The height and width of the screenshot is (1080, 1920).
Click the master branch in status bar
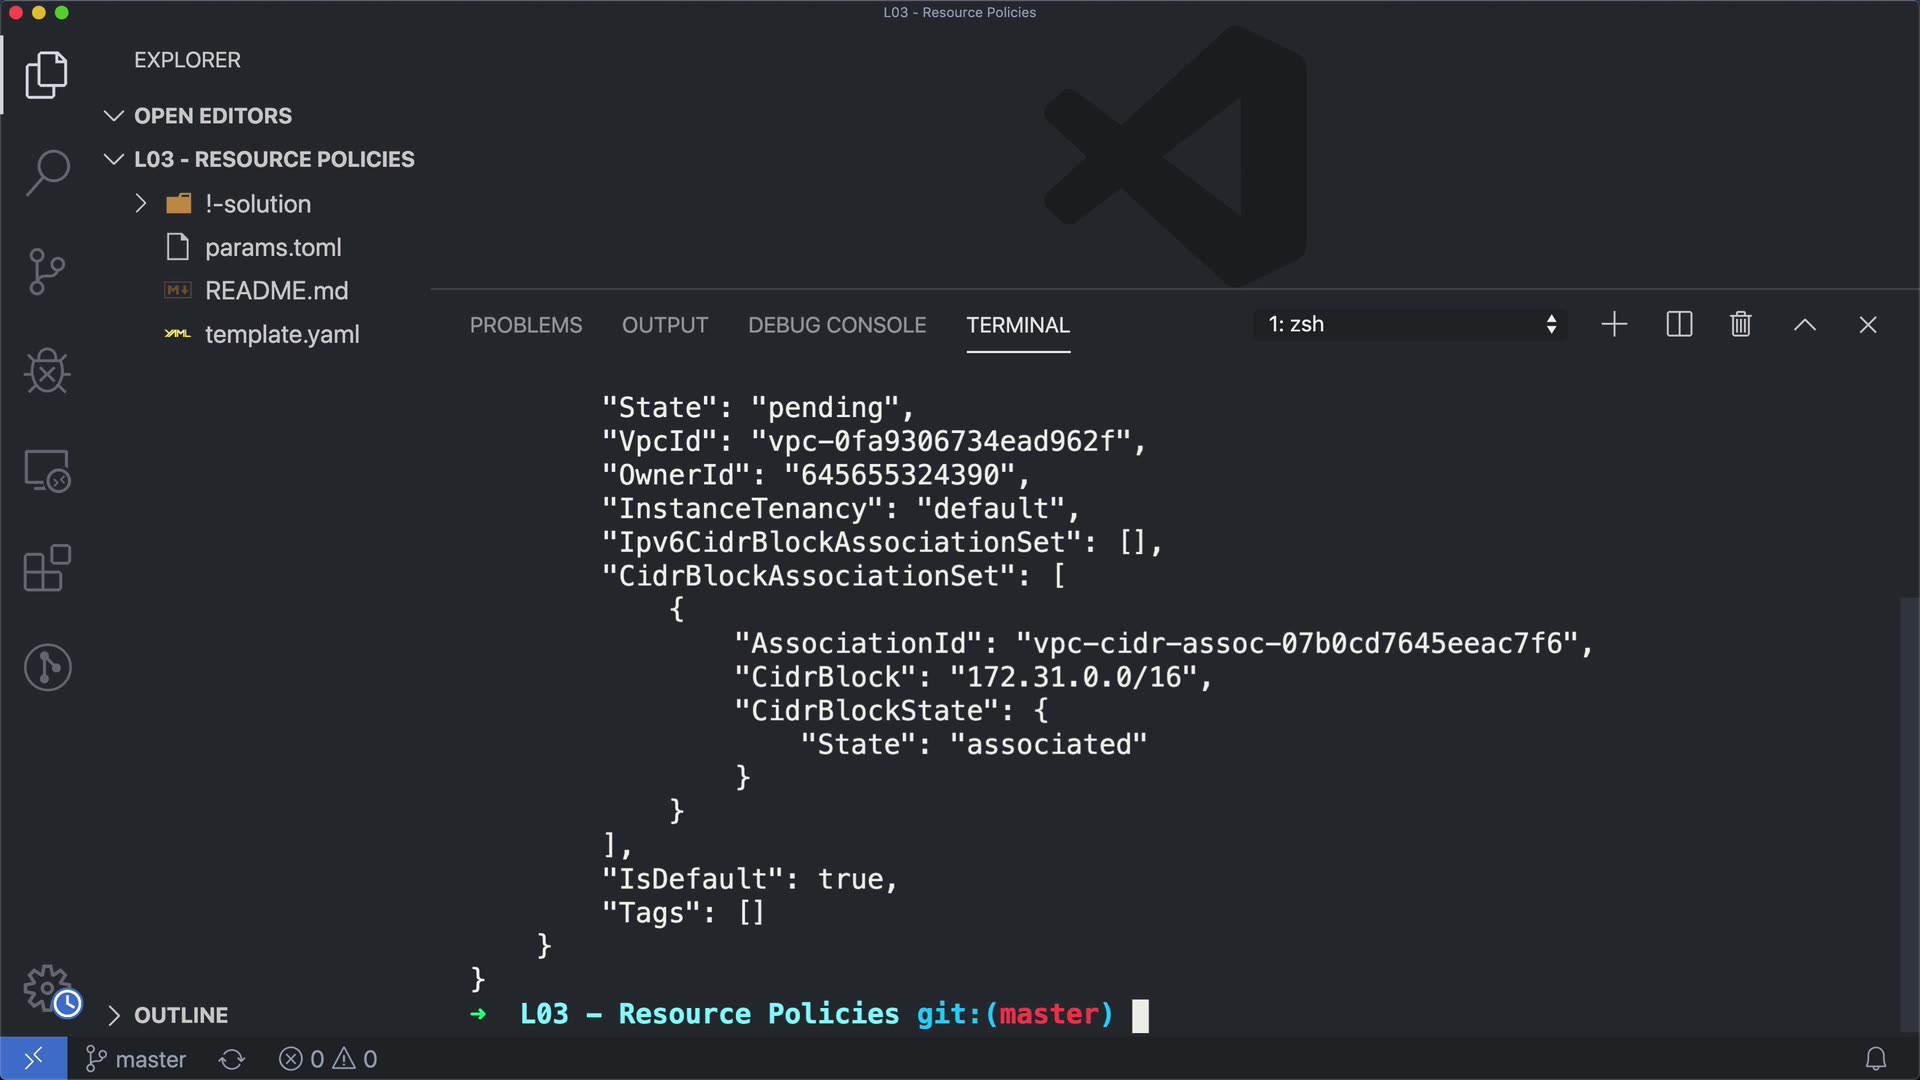pos(137,1059)
